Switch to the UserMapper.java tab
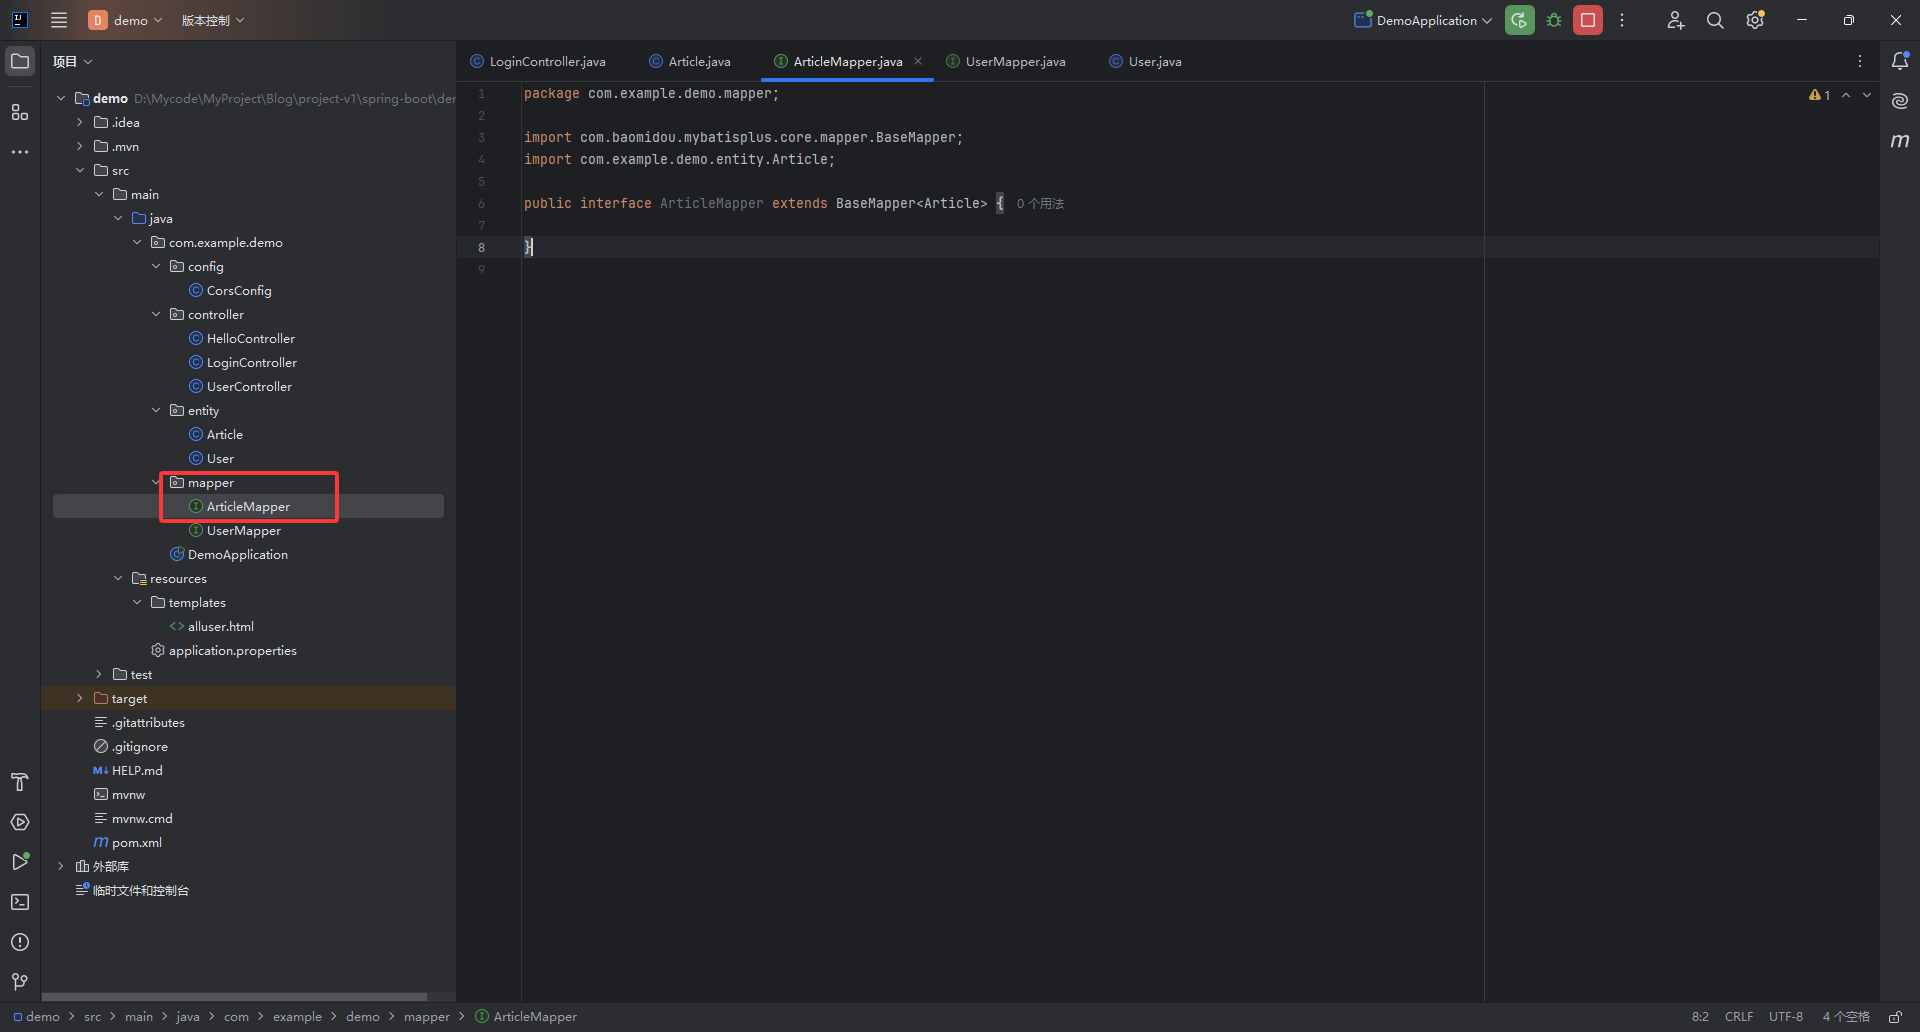This screenshot has width=1920, height=1032. pos(1014,62)
